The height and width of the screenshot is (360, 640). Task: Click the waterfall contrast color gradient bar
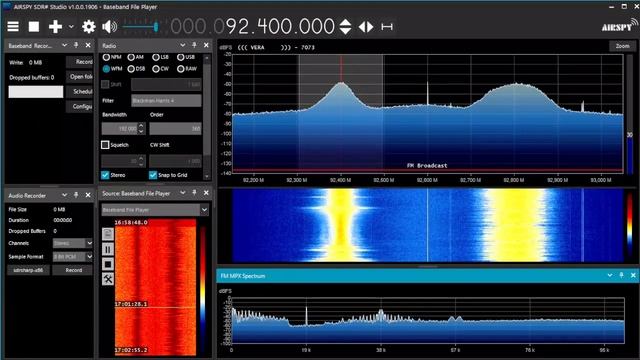click(630, 225)
